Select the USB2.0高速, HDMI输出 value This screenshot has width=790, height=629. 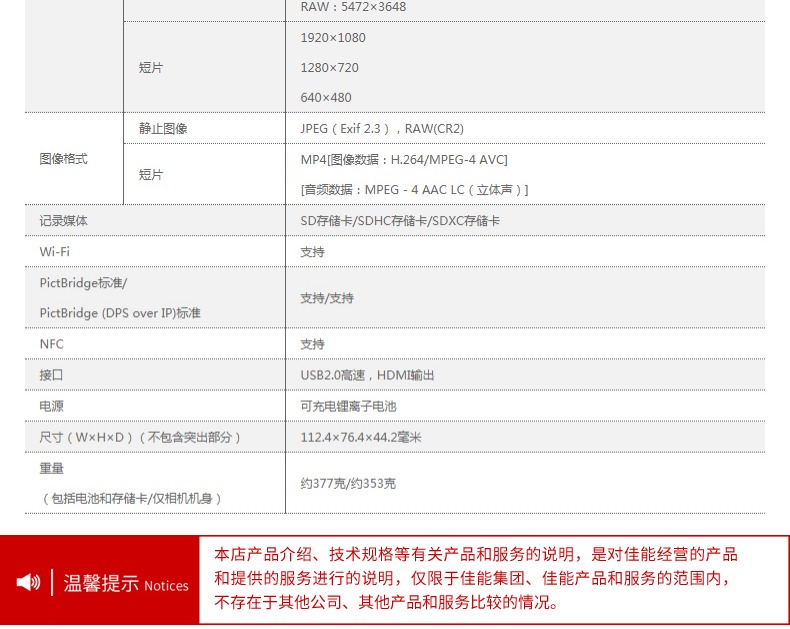click(x=367, y=376)
